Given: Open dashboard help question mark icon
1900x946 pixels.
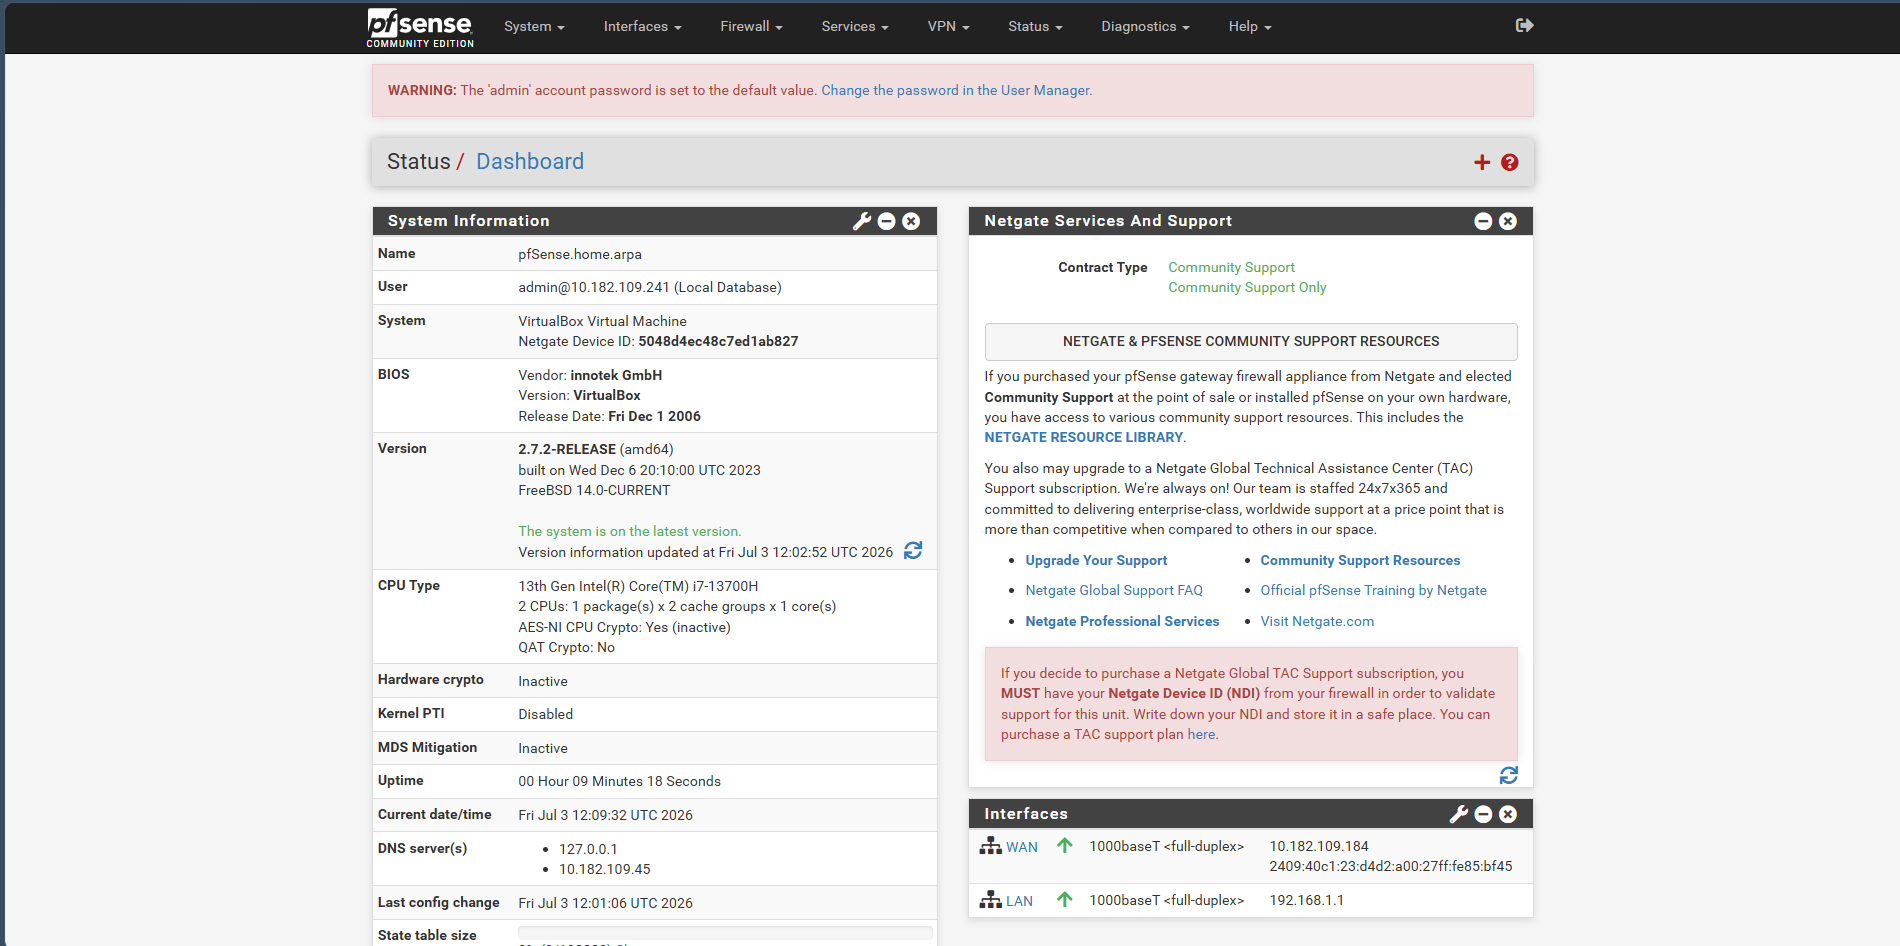Looking at the screenshot, I should click(1510, 162).
